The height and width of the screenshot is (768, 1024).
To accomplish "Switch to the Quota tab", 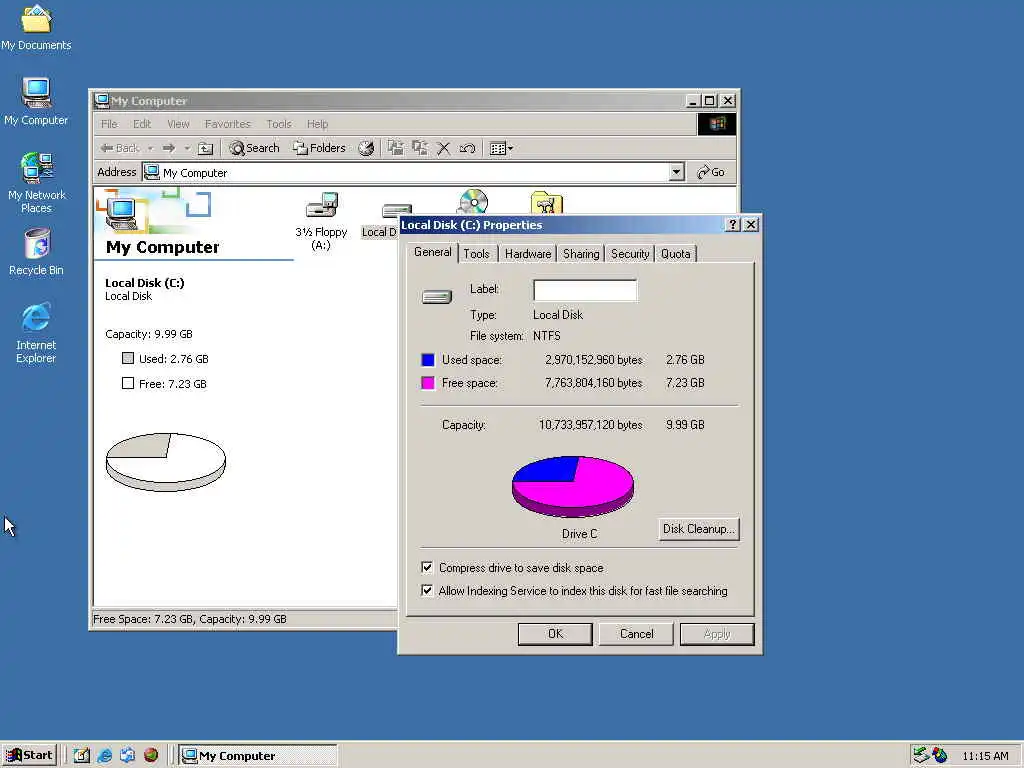I will pyautogui.click(x=675, y=254).
